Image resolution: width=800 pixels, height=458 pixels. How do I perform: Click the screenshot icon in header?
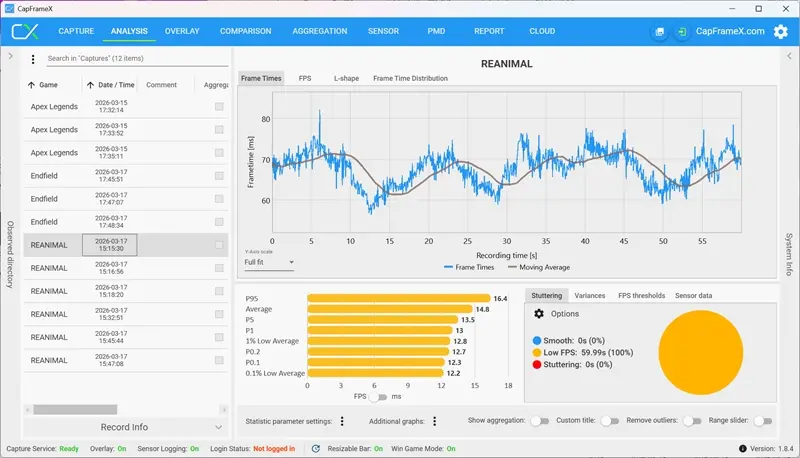point(659,32)
